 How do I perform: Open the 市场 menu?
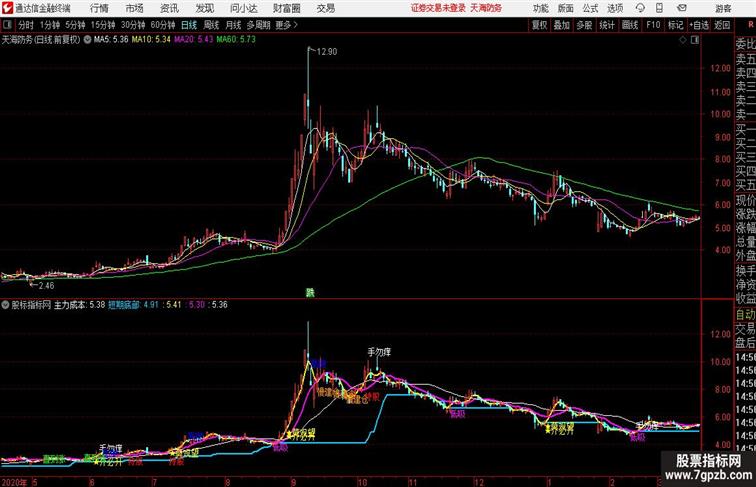click(135, 8)
